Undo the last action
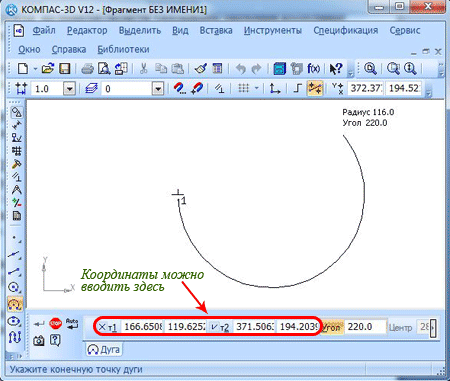450x381 pixels. [x=240, y=69]
